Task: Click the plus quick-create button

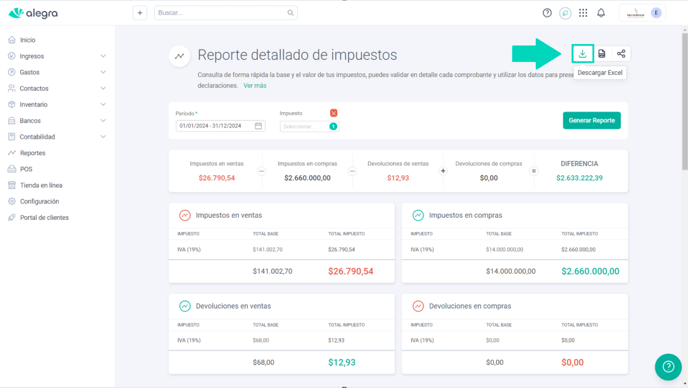Action: [x=140, y=13]
